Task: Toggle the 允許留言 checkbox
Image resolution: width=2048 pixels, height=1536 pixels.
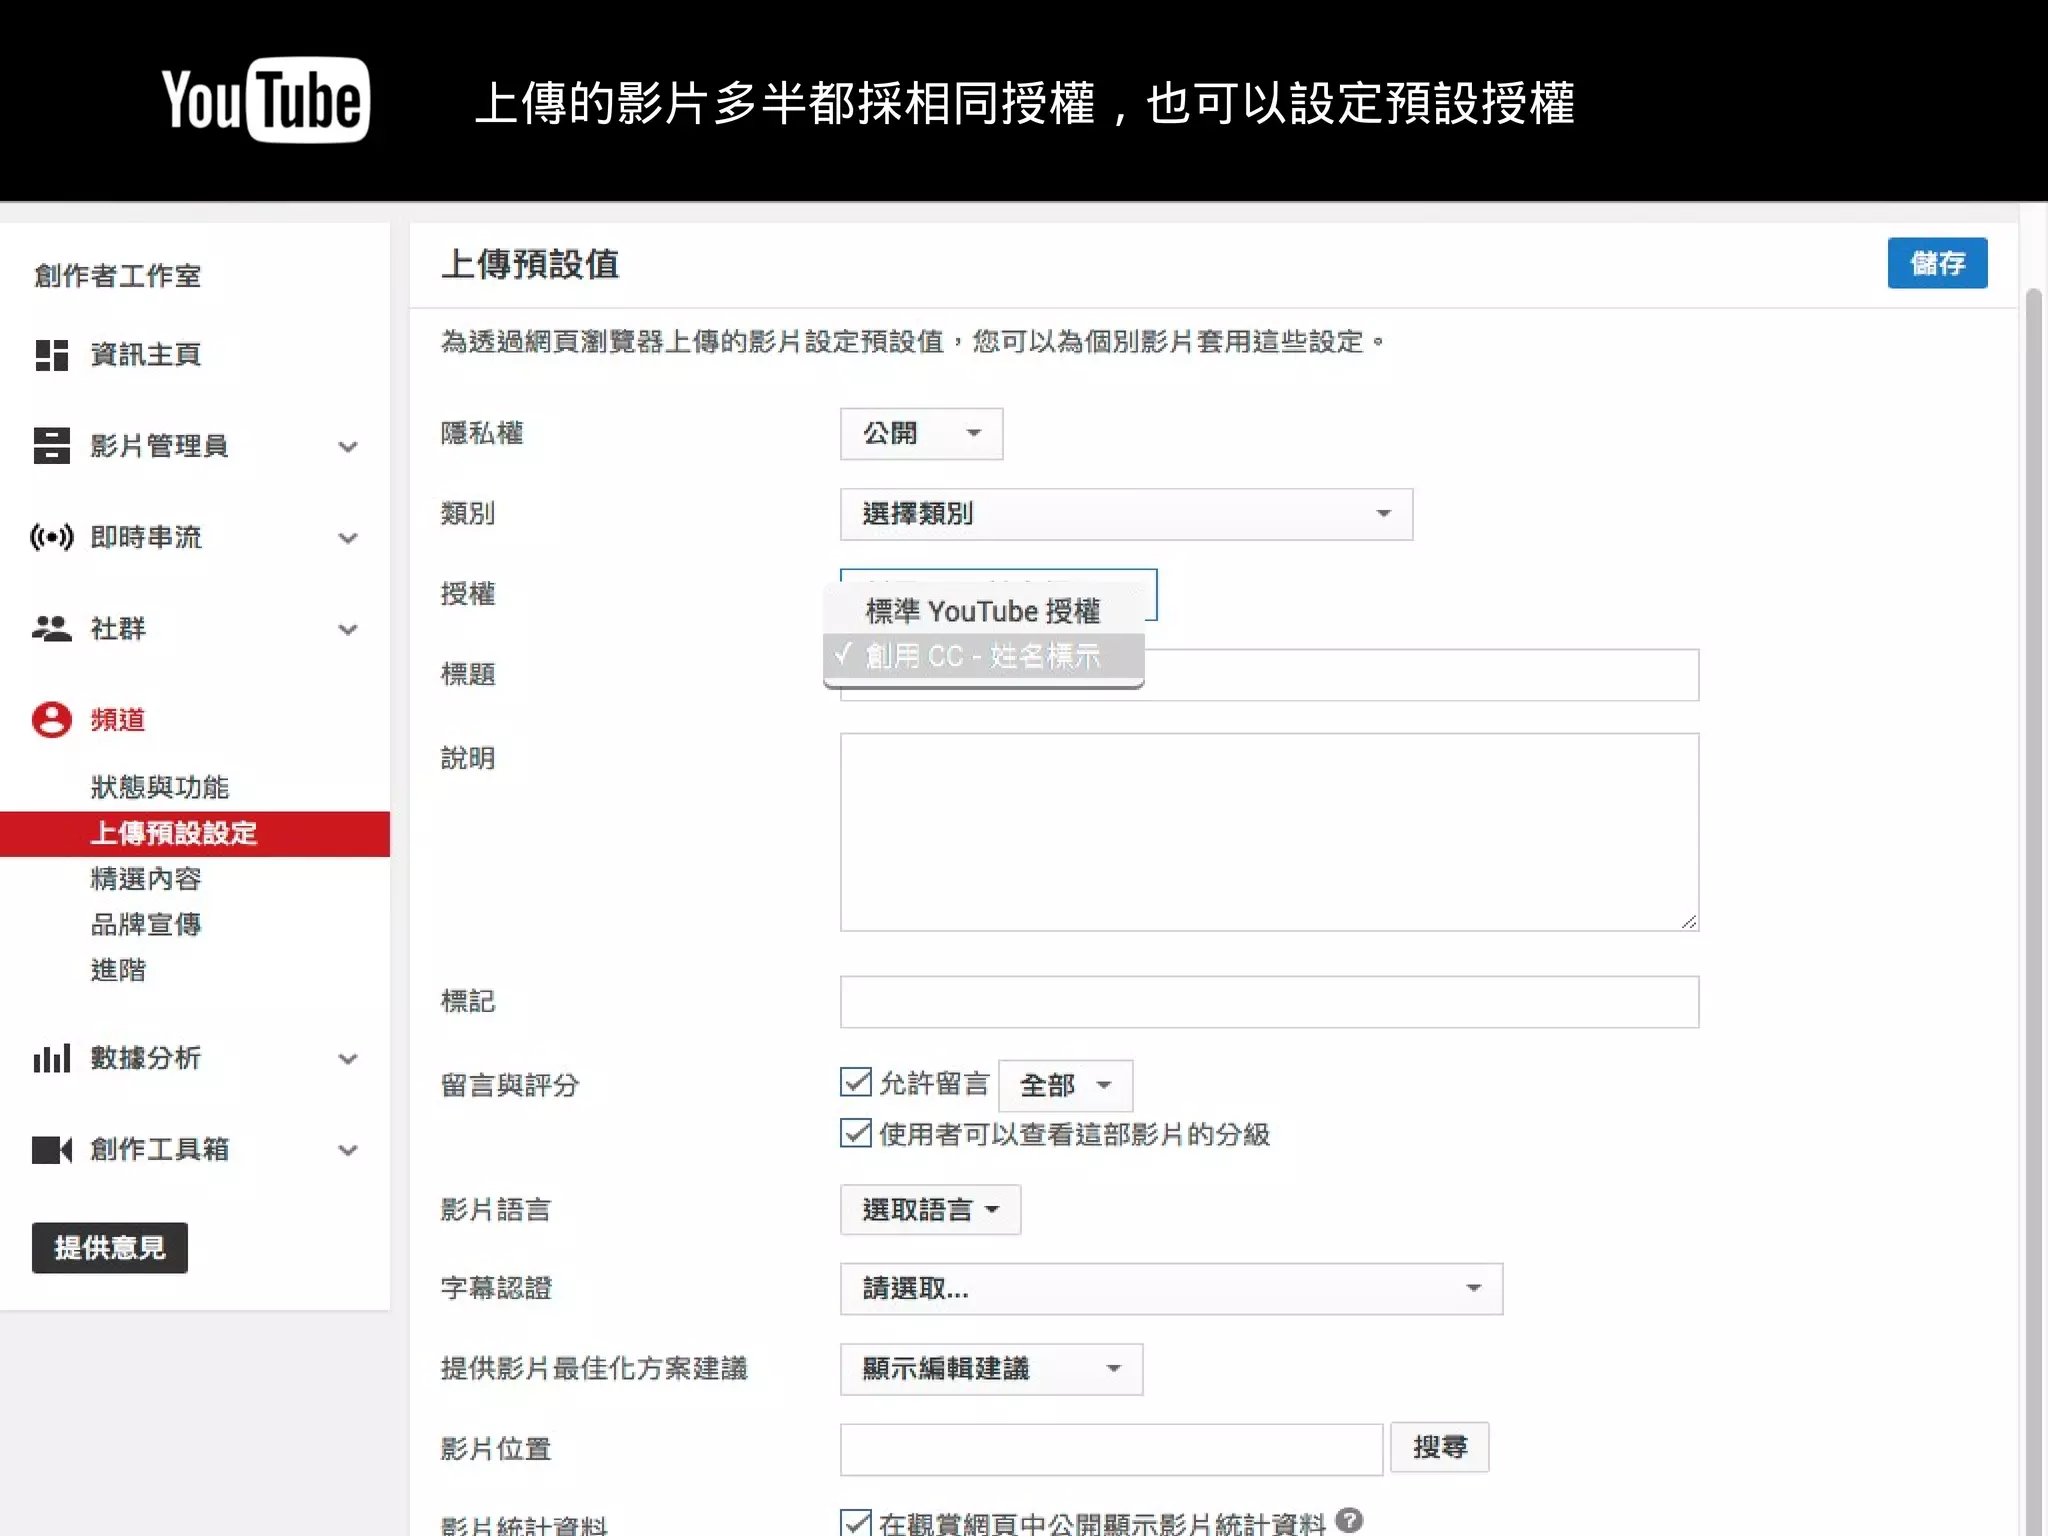Action: point(856,1083)
